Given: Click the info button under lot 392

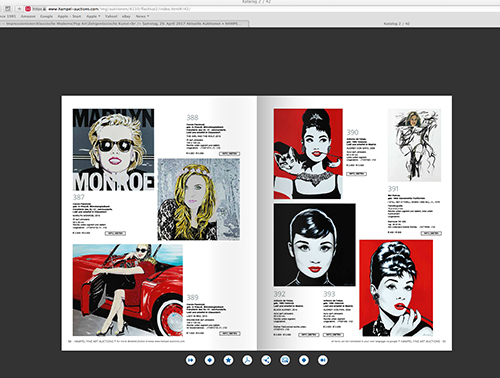Looking at the screenshot, I should pyautogui.click(x=309, y=335).
